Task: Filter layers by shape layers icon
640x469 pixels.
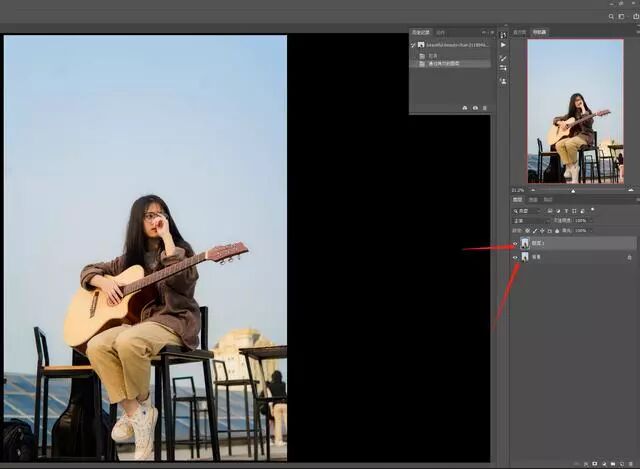Action: [574, 211]
